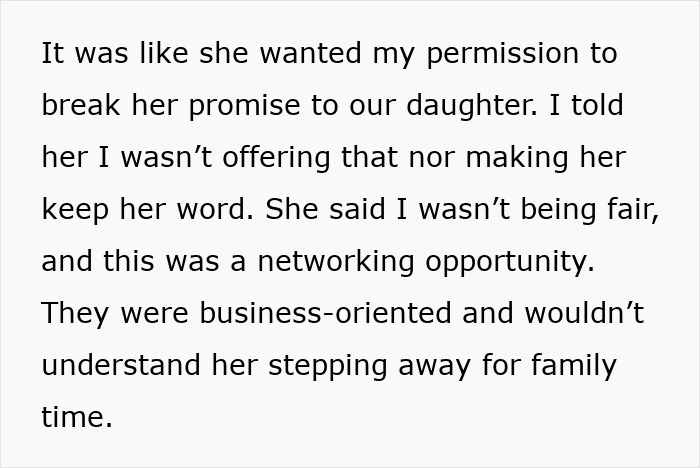The height and width of the screenshot is (468, 700).
Task: Click the final word "time."
Action: pos(77,417)
